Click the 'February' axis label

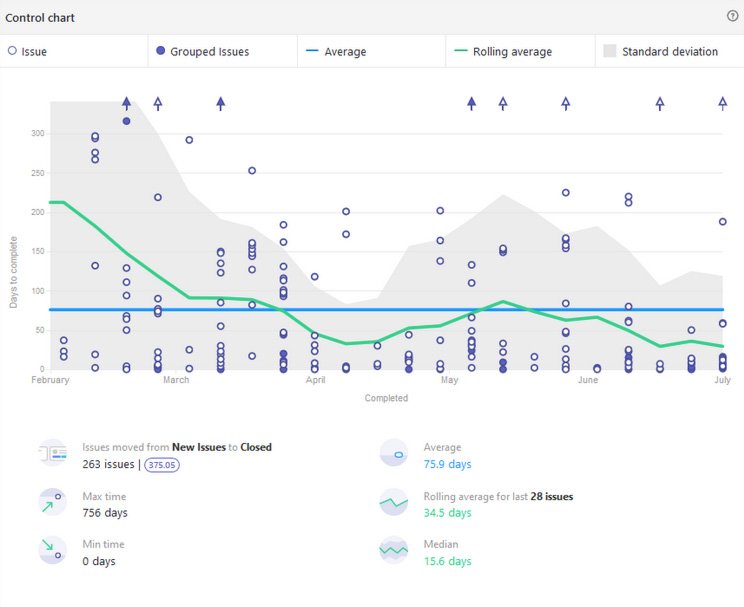click(50, 380)
